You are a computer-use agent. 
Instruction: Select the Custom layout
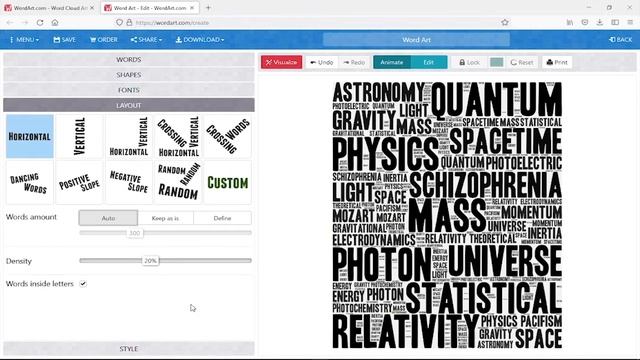[228, 182]
